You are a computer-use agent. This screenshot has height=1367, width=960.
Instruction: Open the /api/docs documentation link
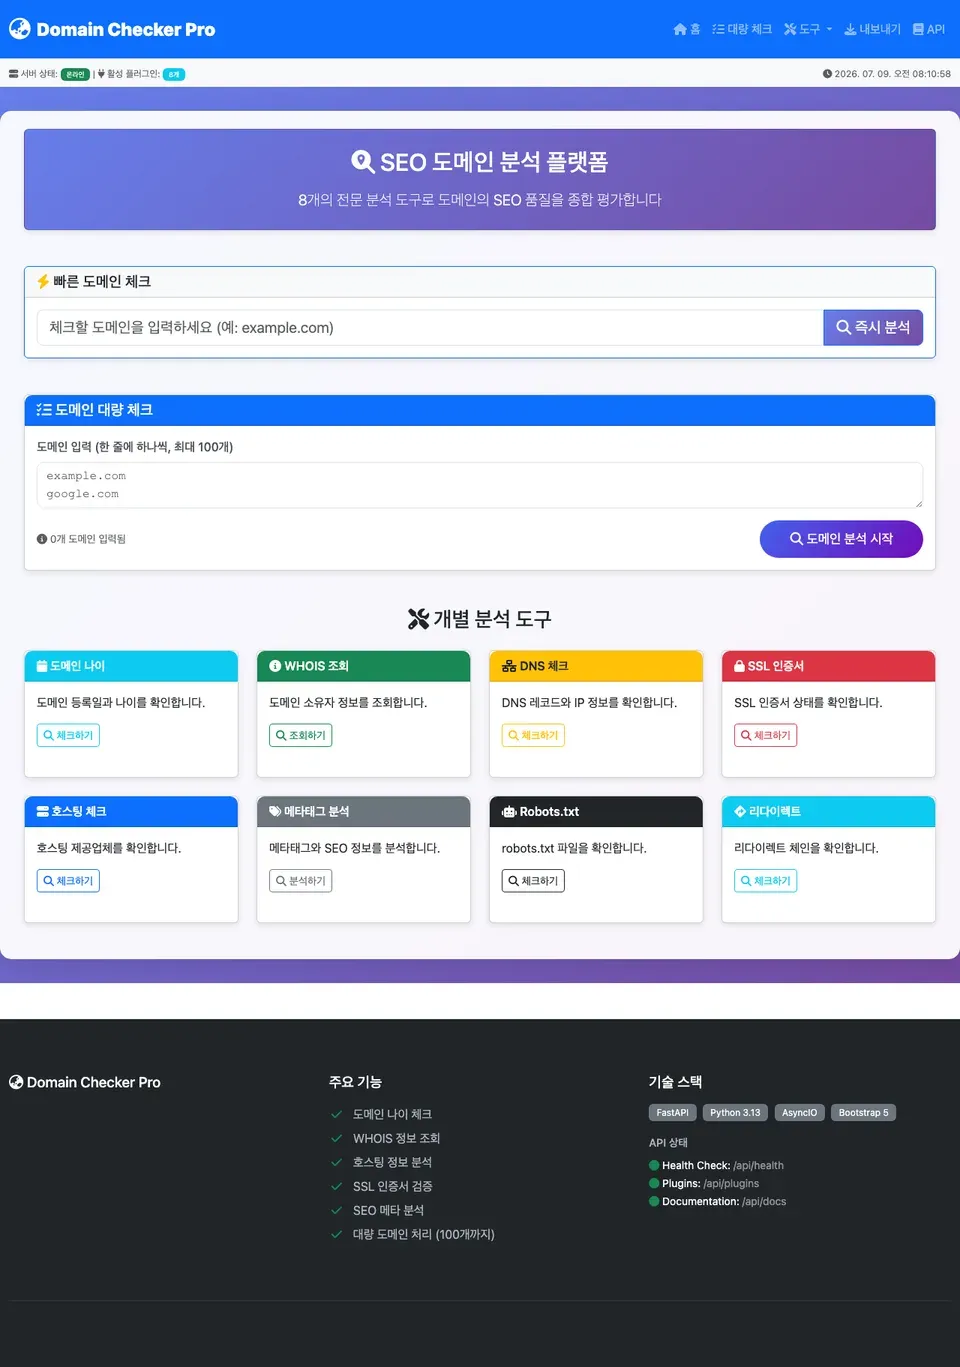[x=764, y=1202]
